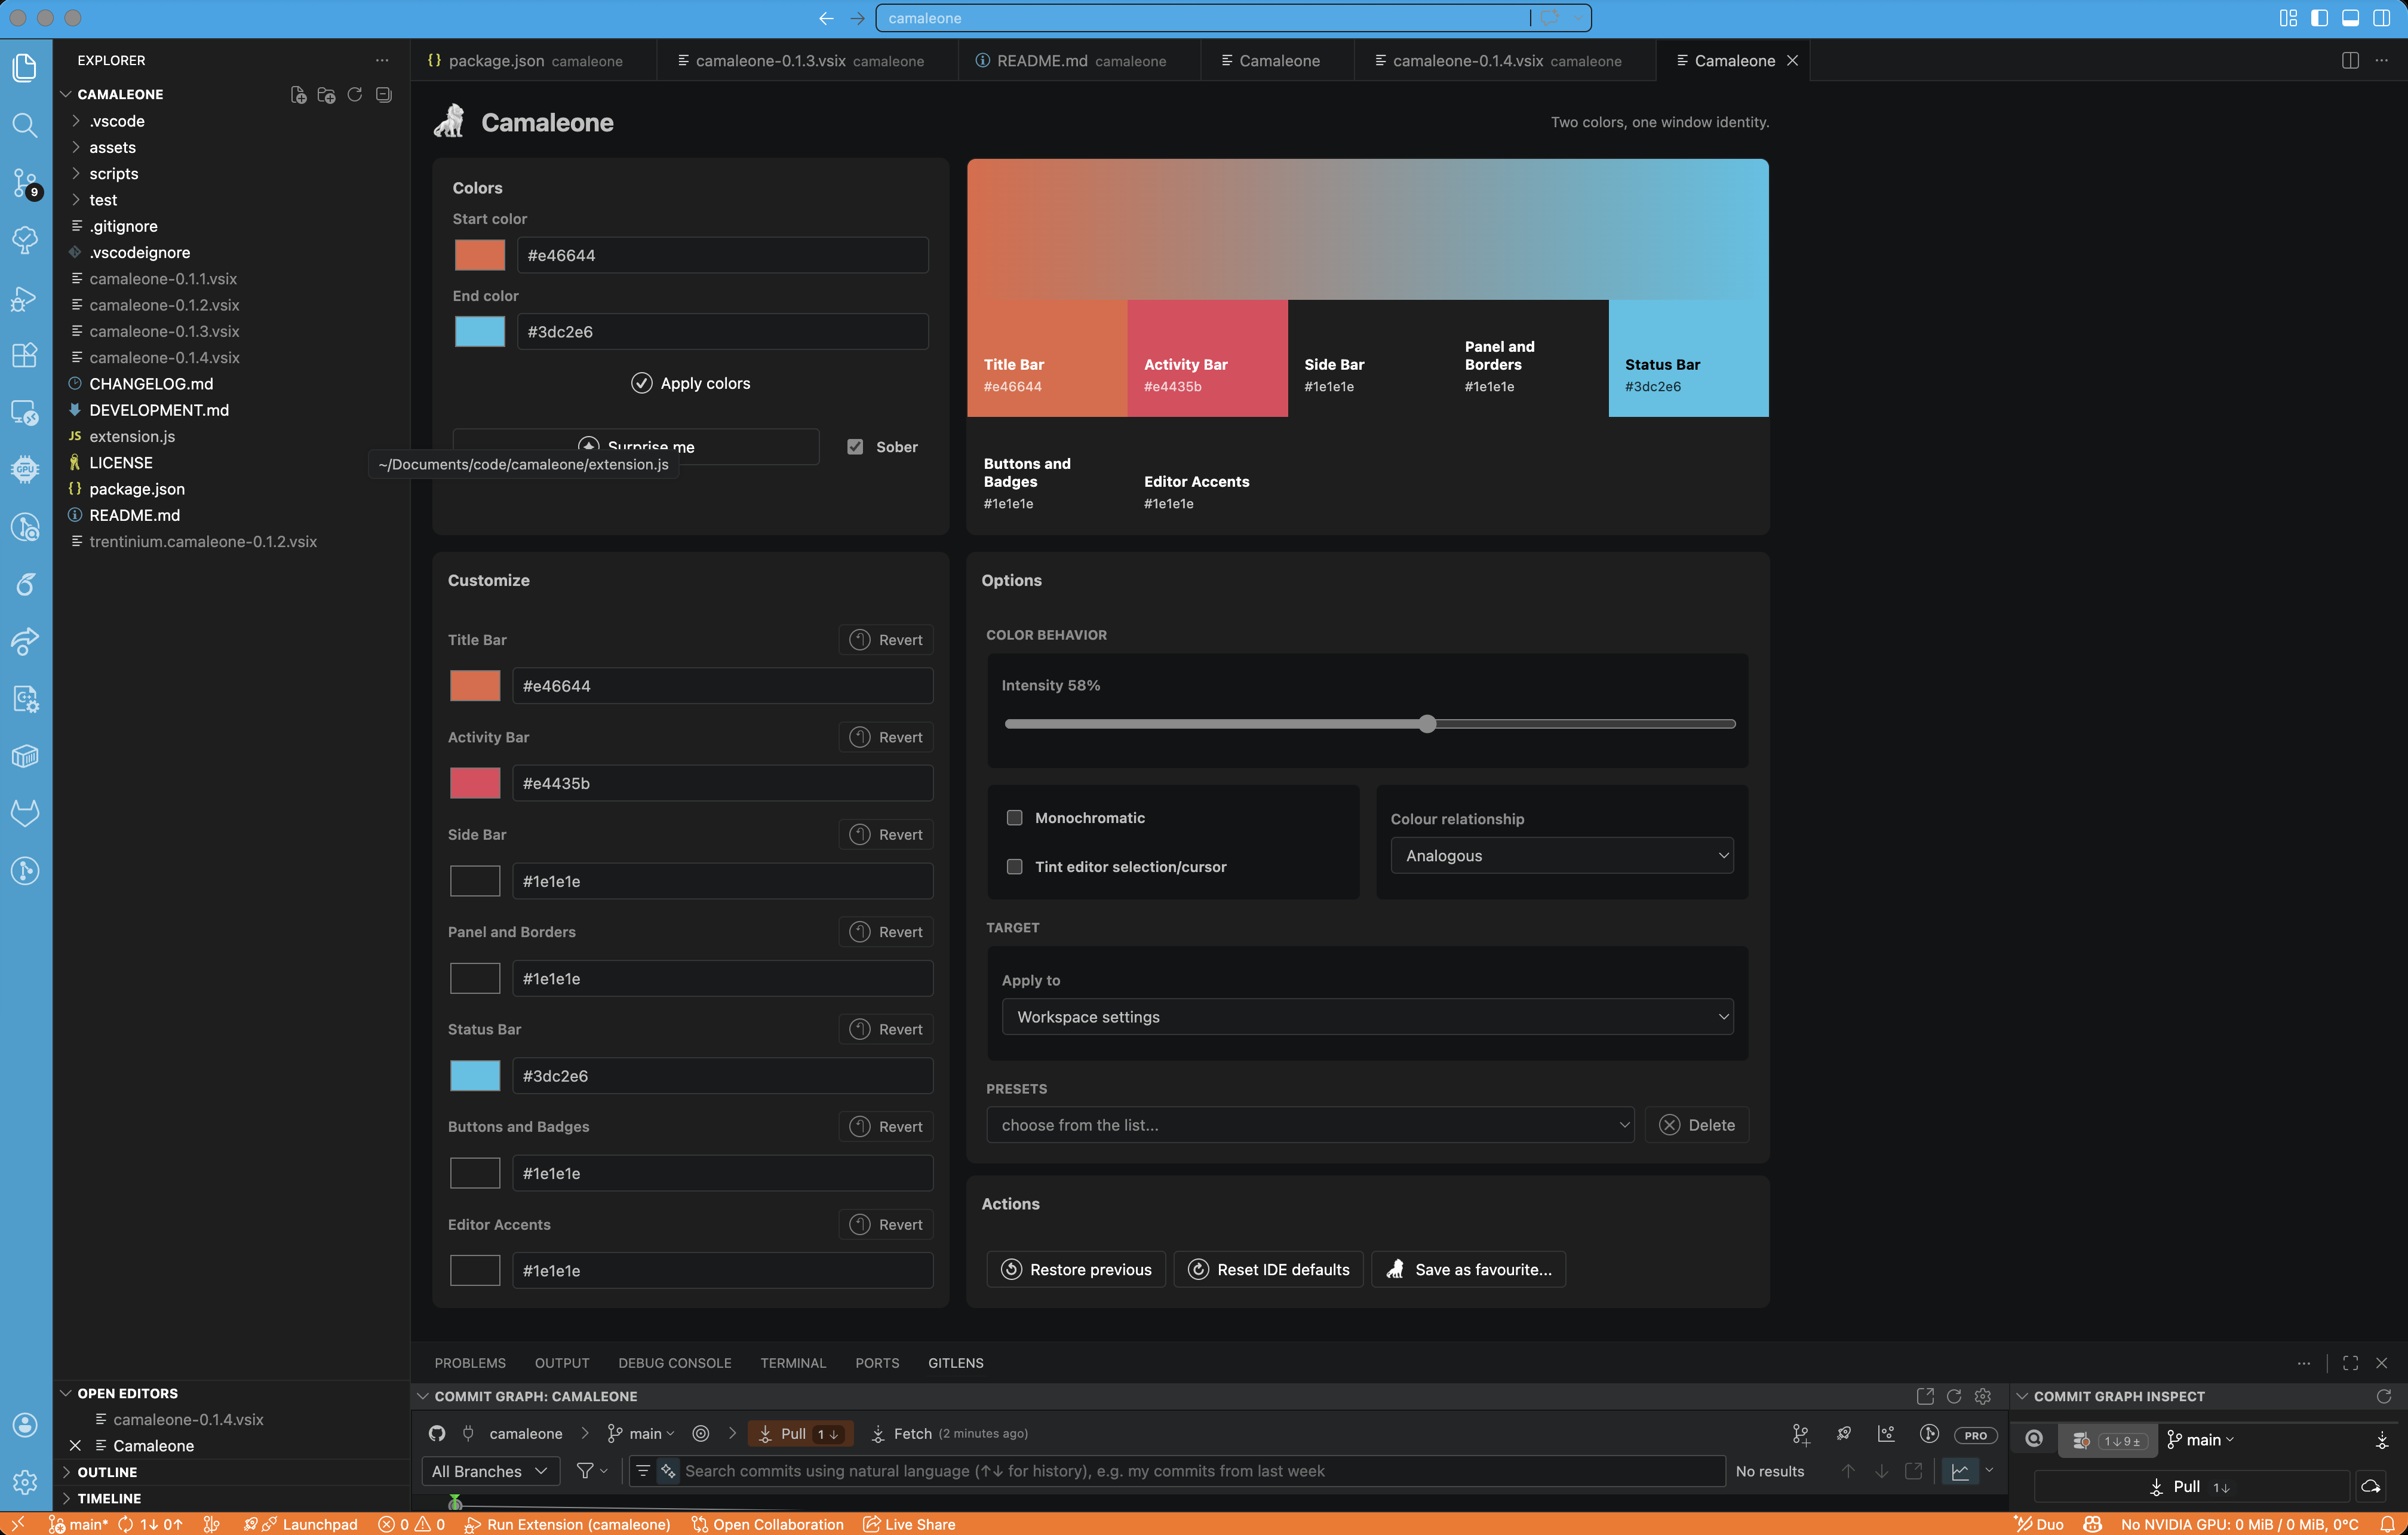Click the Commit Graph search commits field
The height and width of the screenshot is (1535, 2408).
pyautogui.click(x=1177, y=1470)
